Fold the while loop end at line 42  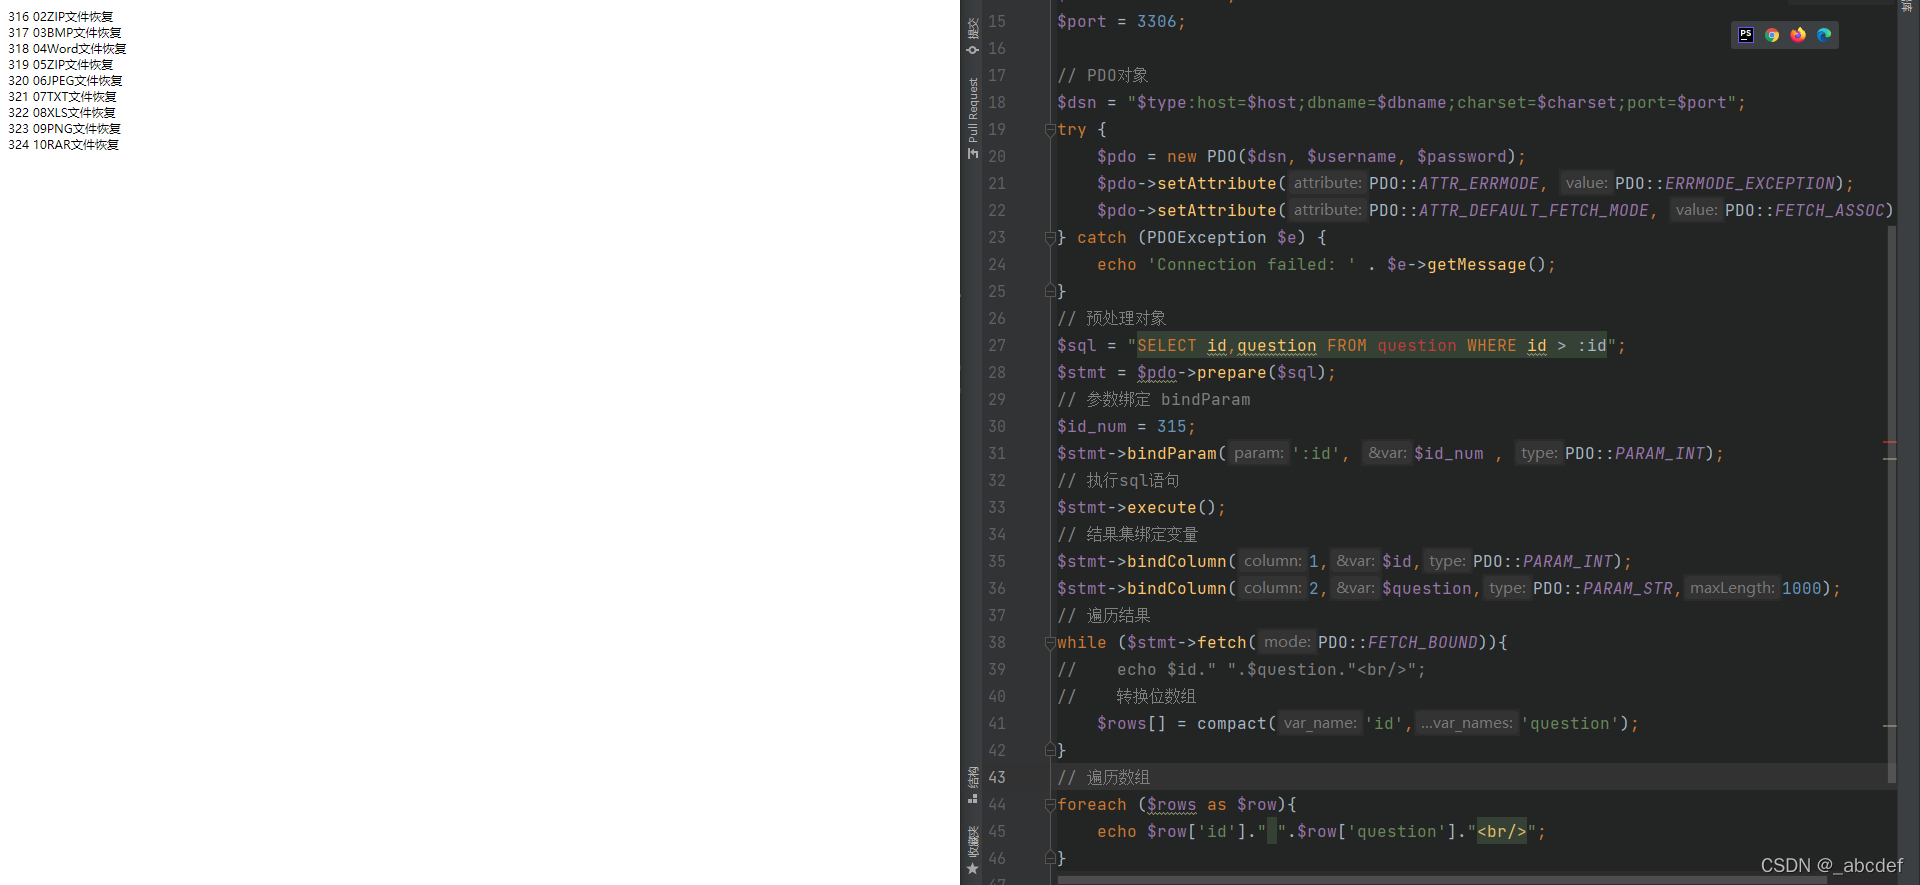[x=1050, y=751]
